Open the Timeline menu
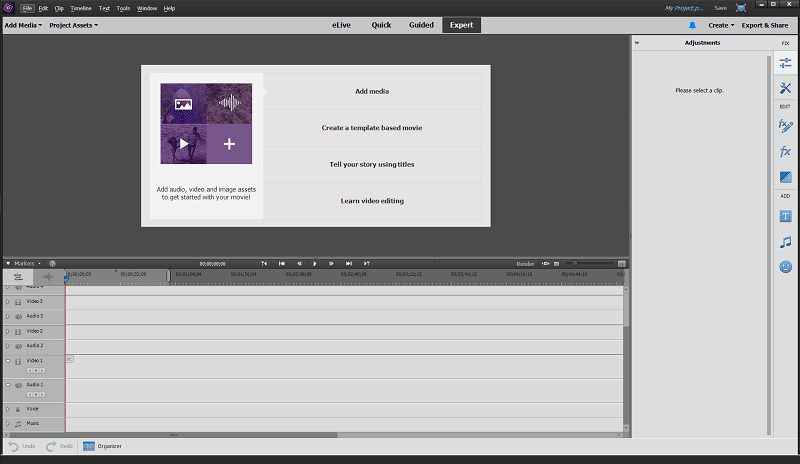This screenshot has height=464, width=800. (81, 8)
